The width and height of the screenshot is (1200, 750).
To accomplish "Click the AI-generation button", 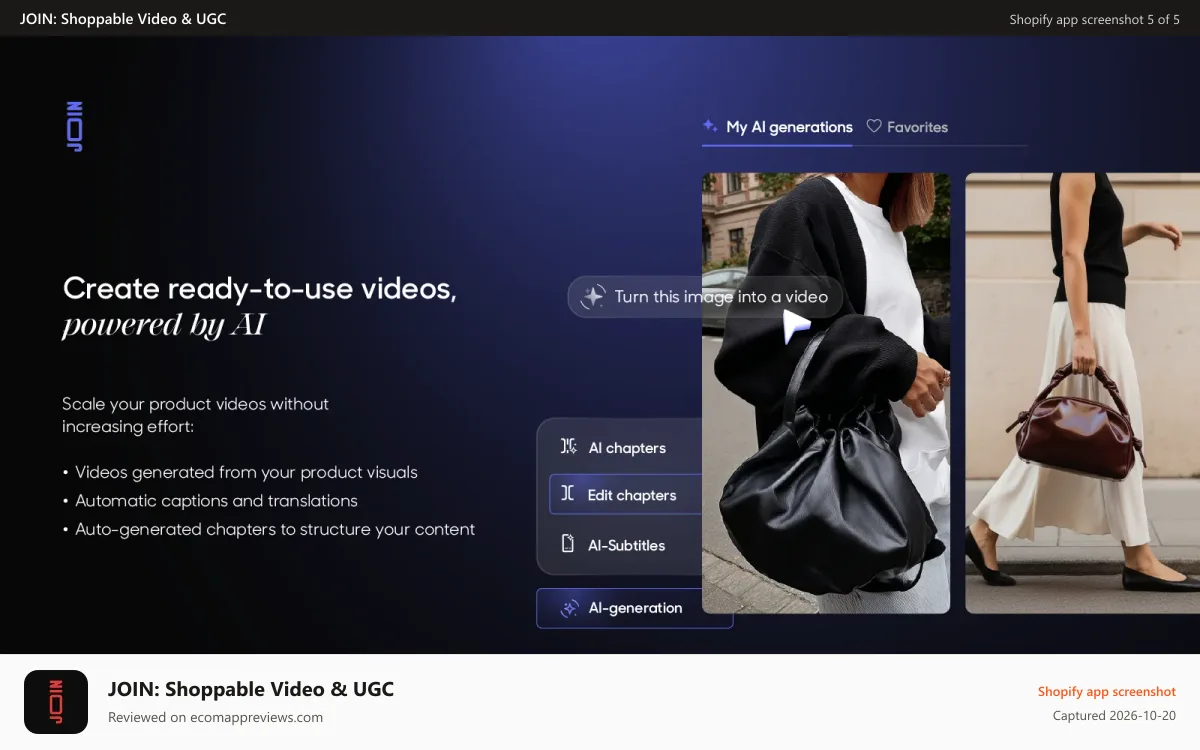I will coord(634,608).
